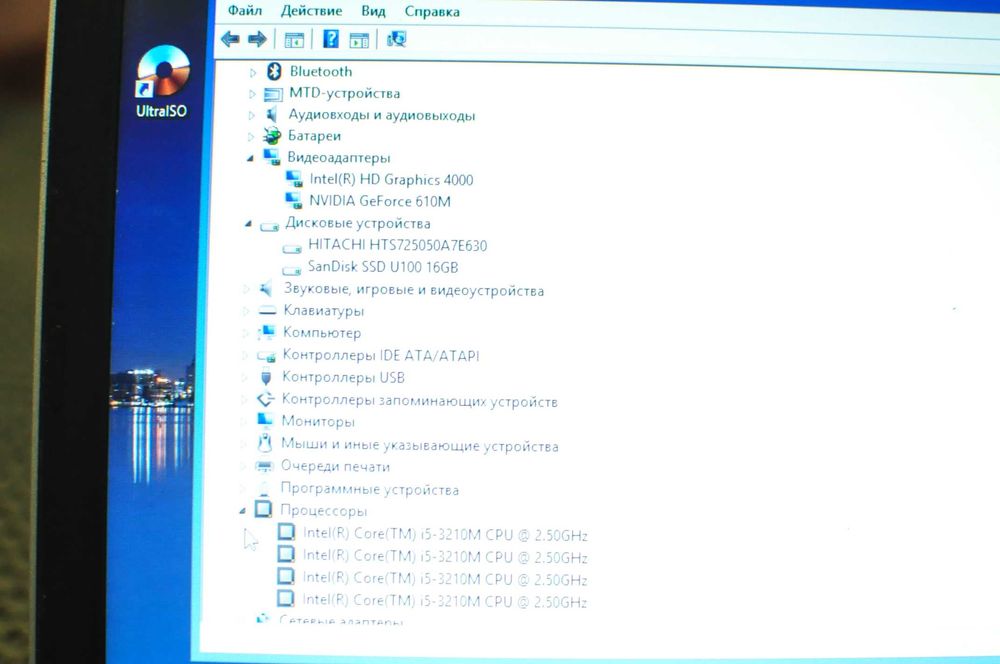Image resolution: width=1000 pixels, height=664 pixels.
Task: Open the Справка menu
Action: pos(432,12)
